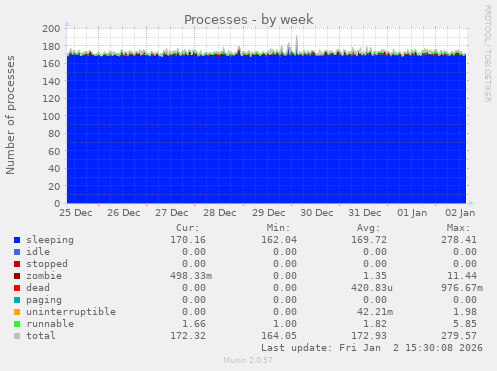Click the '26 Dec' x-axis date label
Screen dimensions: 497x371
point(124,213)
